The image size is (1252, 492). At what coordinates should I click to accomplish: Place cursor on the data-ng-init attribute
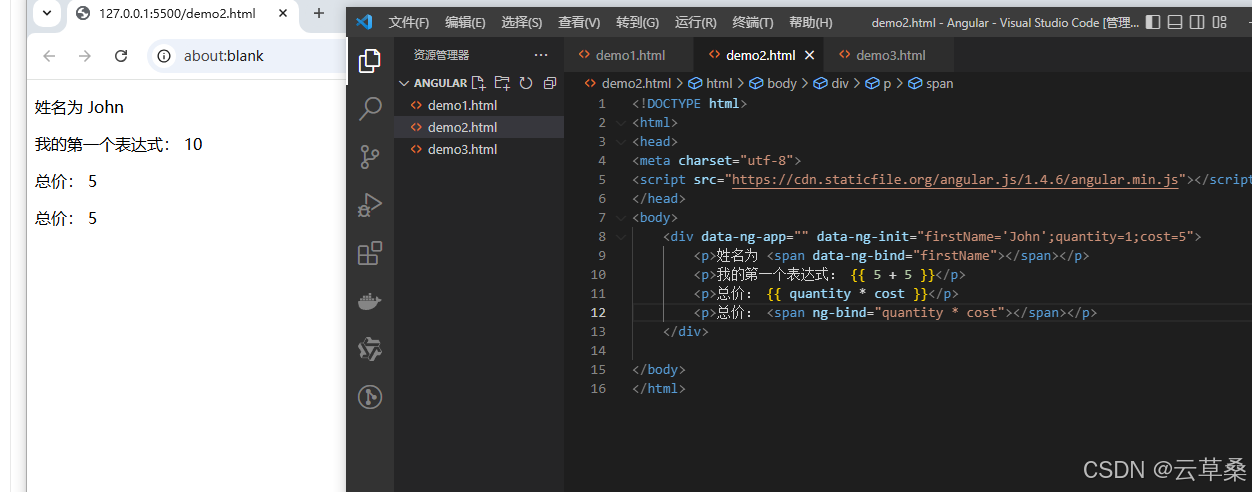pyautogui.click(x=863, y=237)
